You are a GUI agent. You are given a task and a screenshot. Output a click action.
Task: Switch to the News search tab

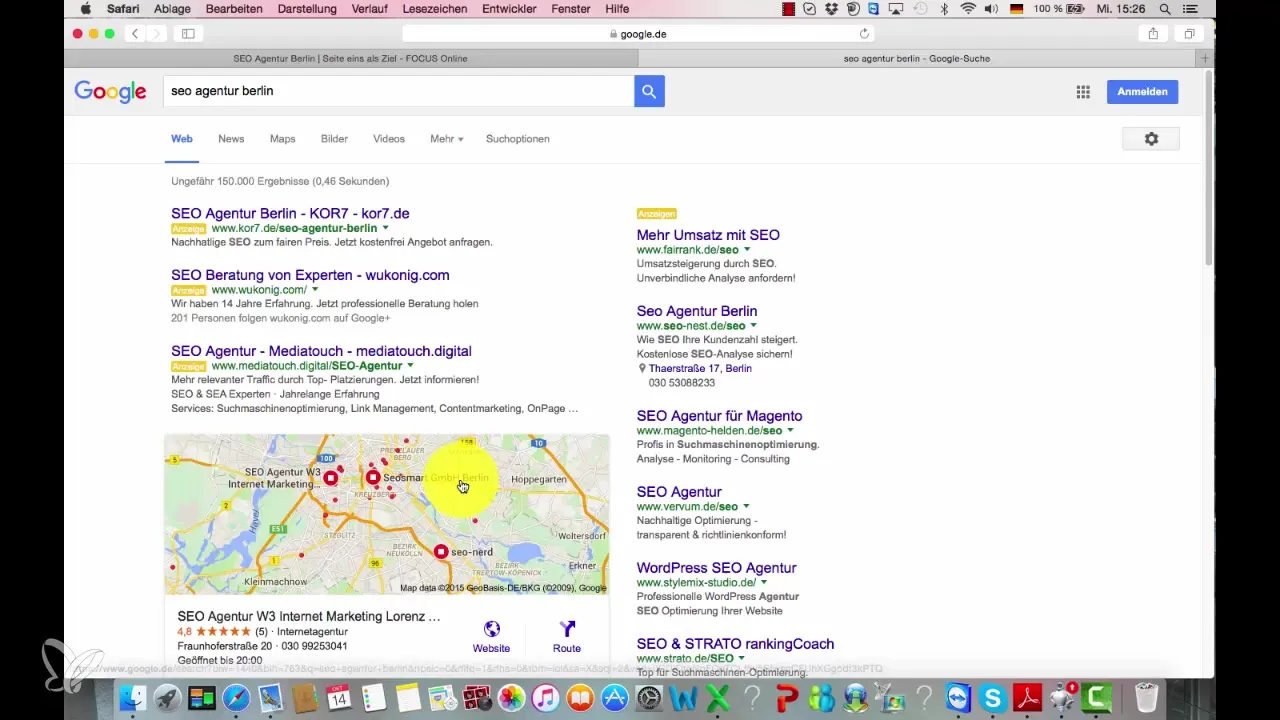(x=231, y=139)
